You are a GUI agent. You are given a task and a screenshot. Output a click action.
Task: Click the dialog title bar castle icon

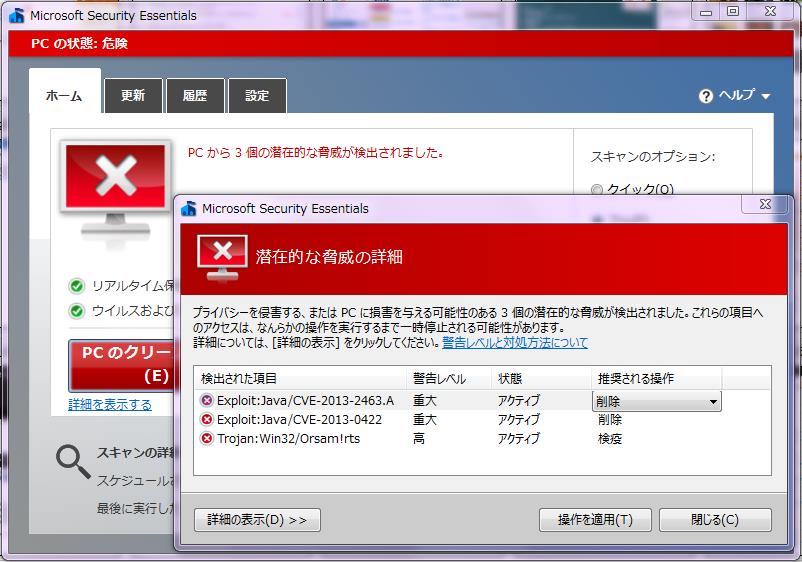[x=189, y=209]
